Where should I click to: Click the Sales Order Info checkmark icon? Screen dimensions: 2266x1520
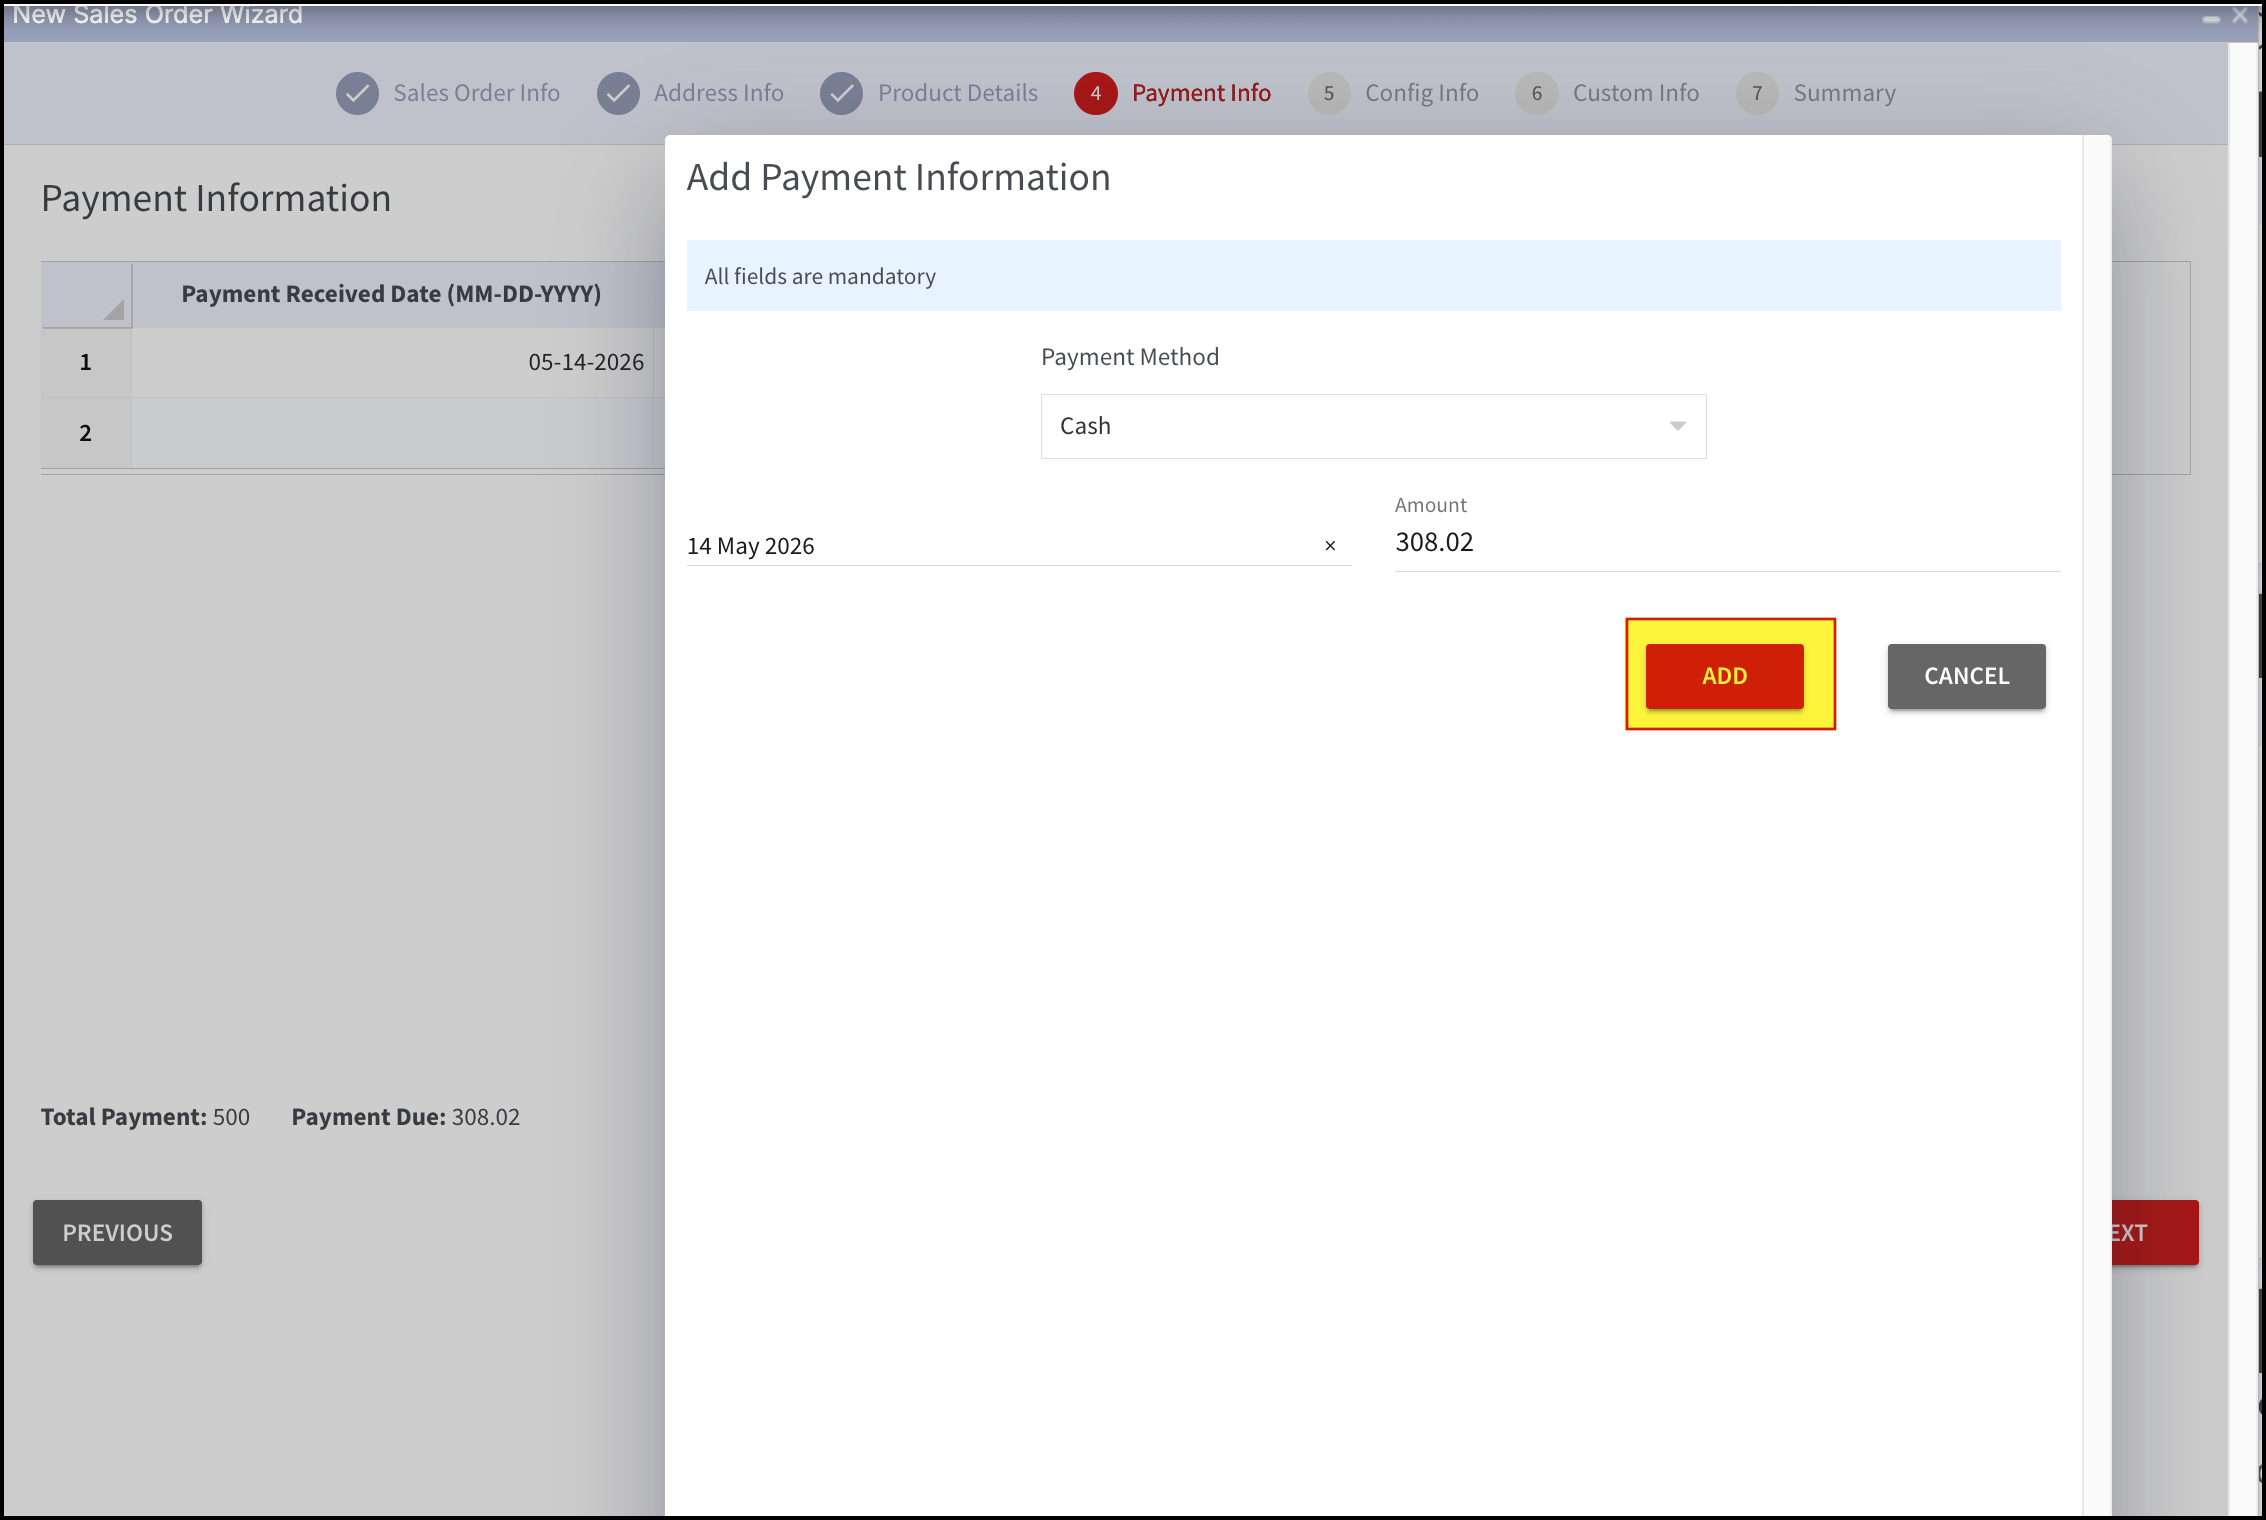[357, 93]
